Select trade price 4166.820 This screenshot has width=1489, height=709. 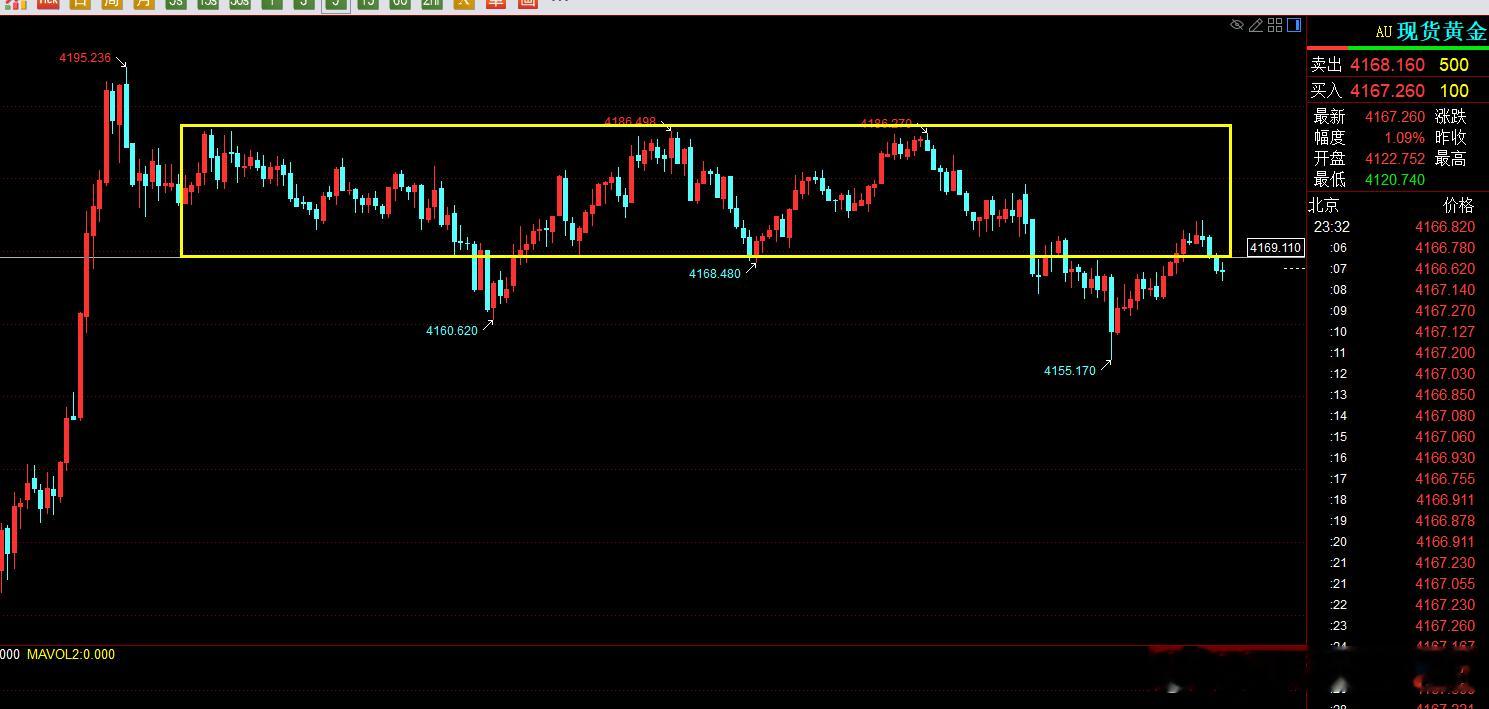pyautogui.click(x=1445, y=227)
